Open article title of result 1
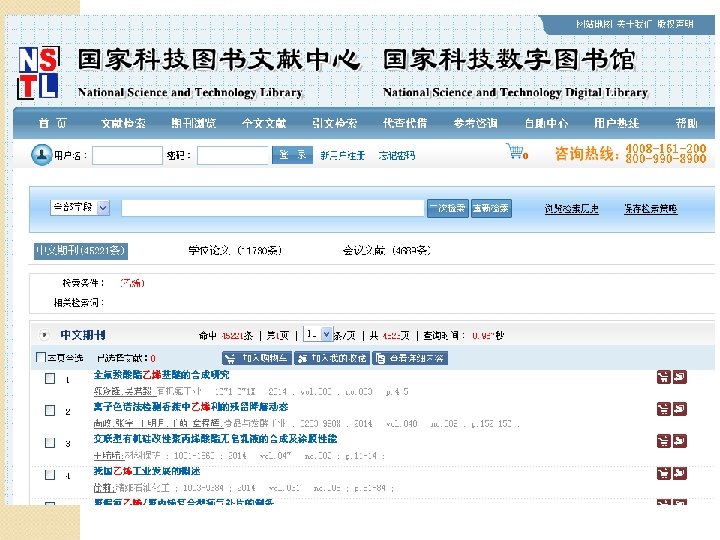720x540 pixels. [161, 375]
